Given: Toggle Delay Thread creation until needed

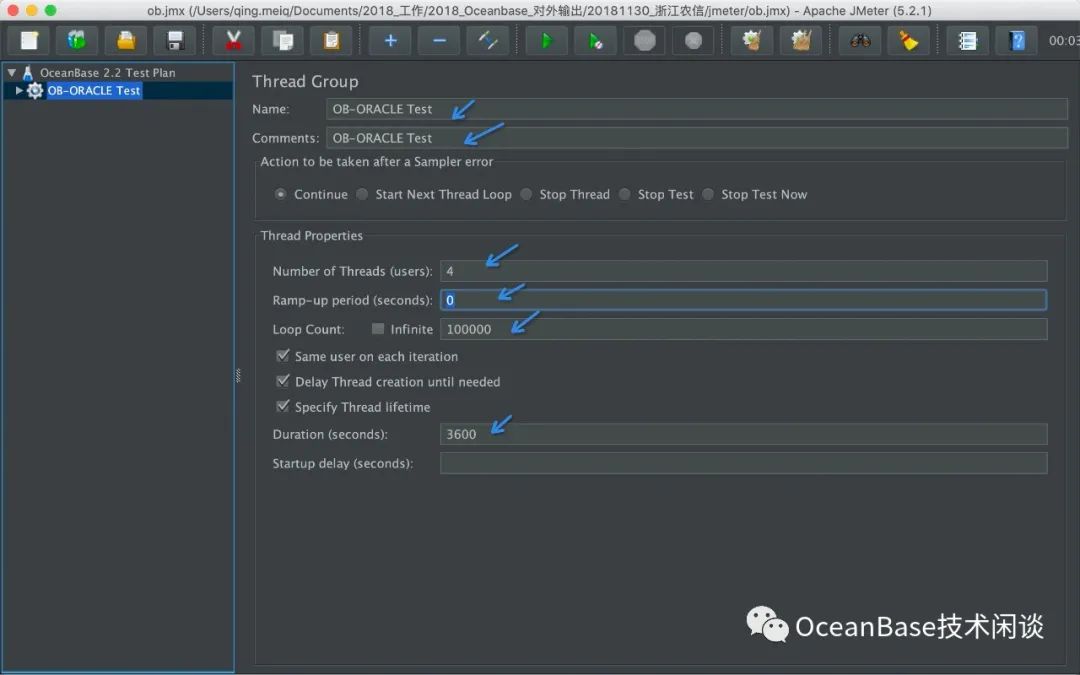Looking at the screenshot, I should click(x=282, y=381).
